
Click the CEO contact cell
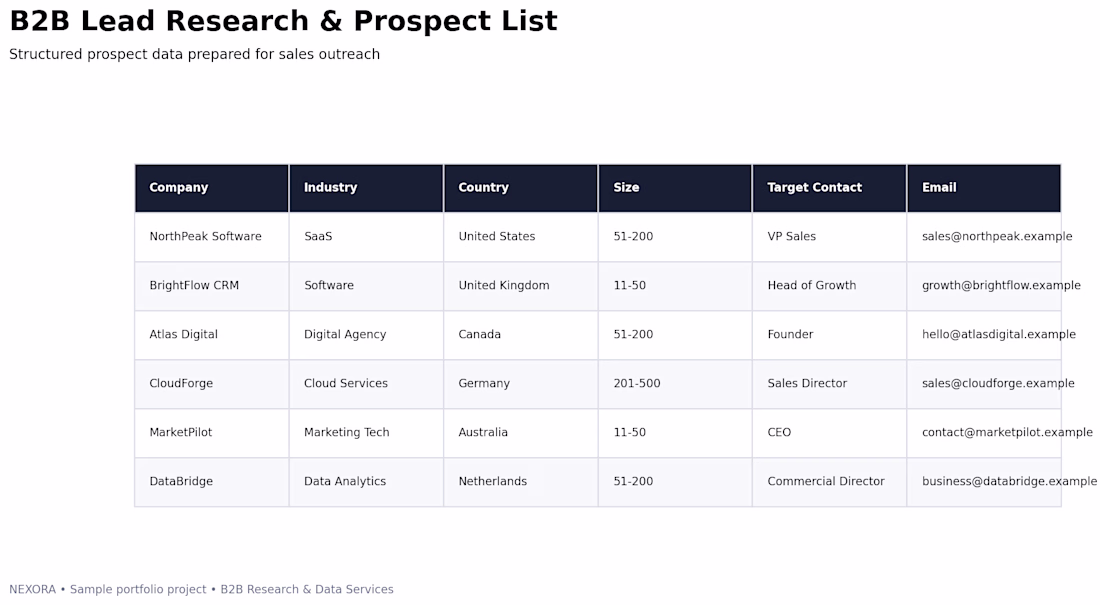[x=829, y=434]
